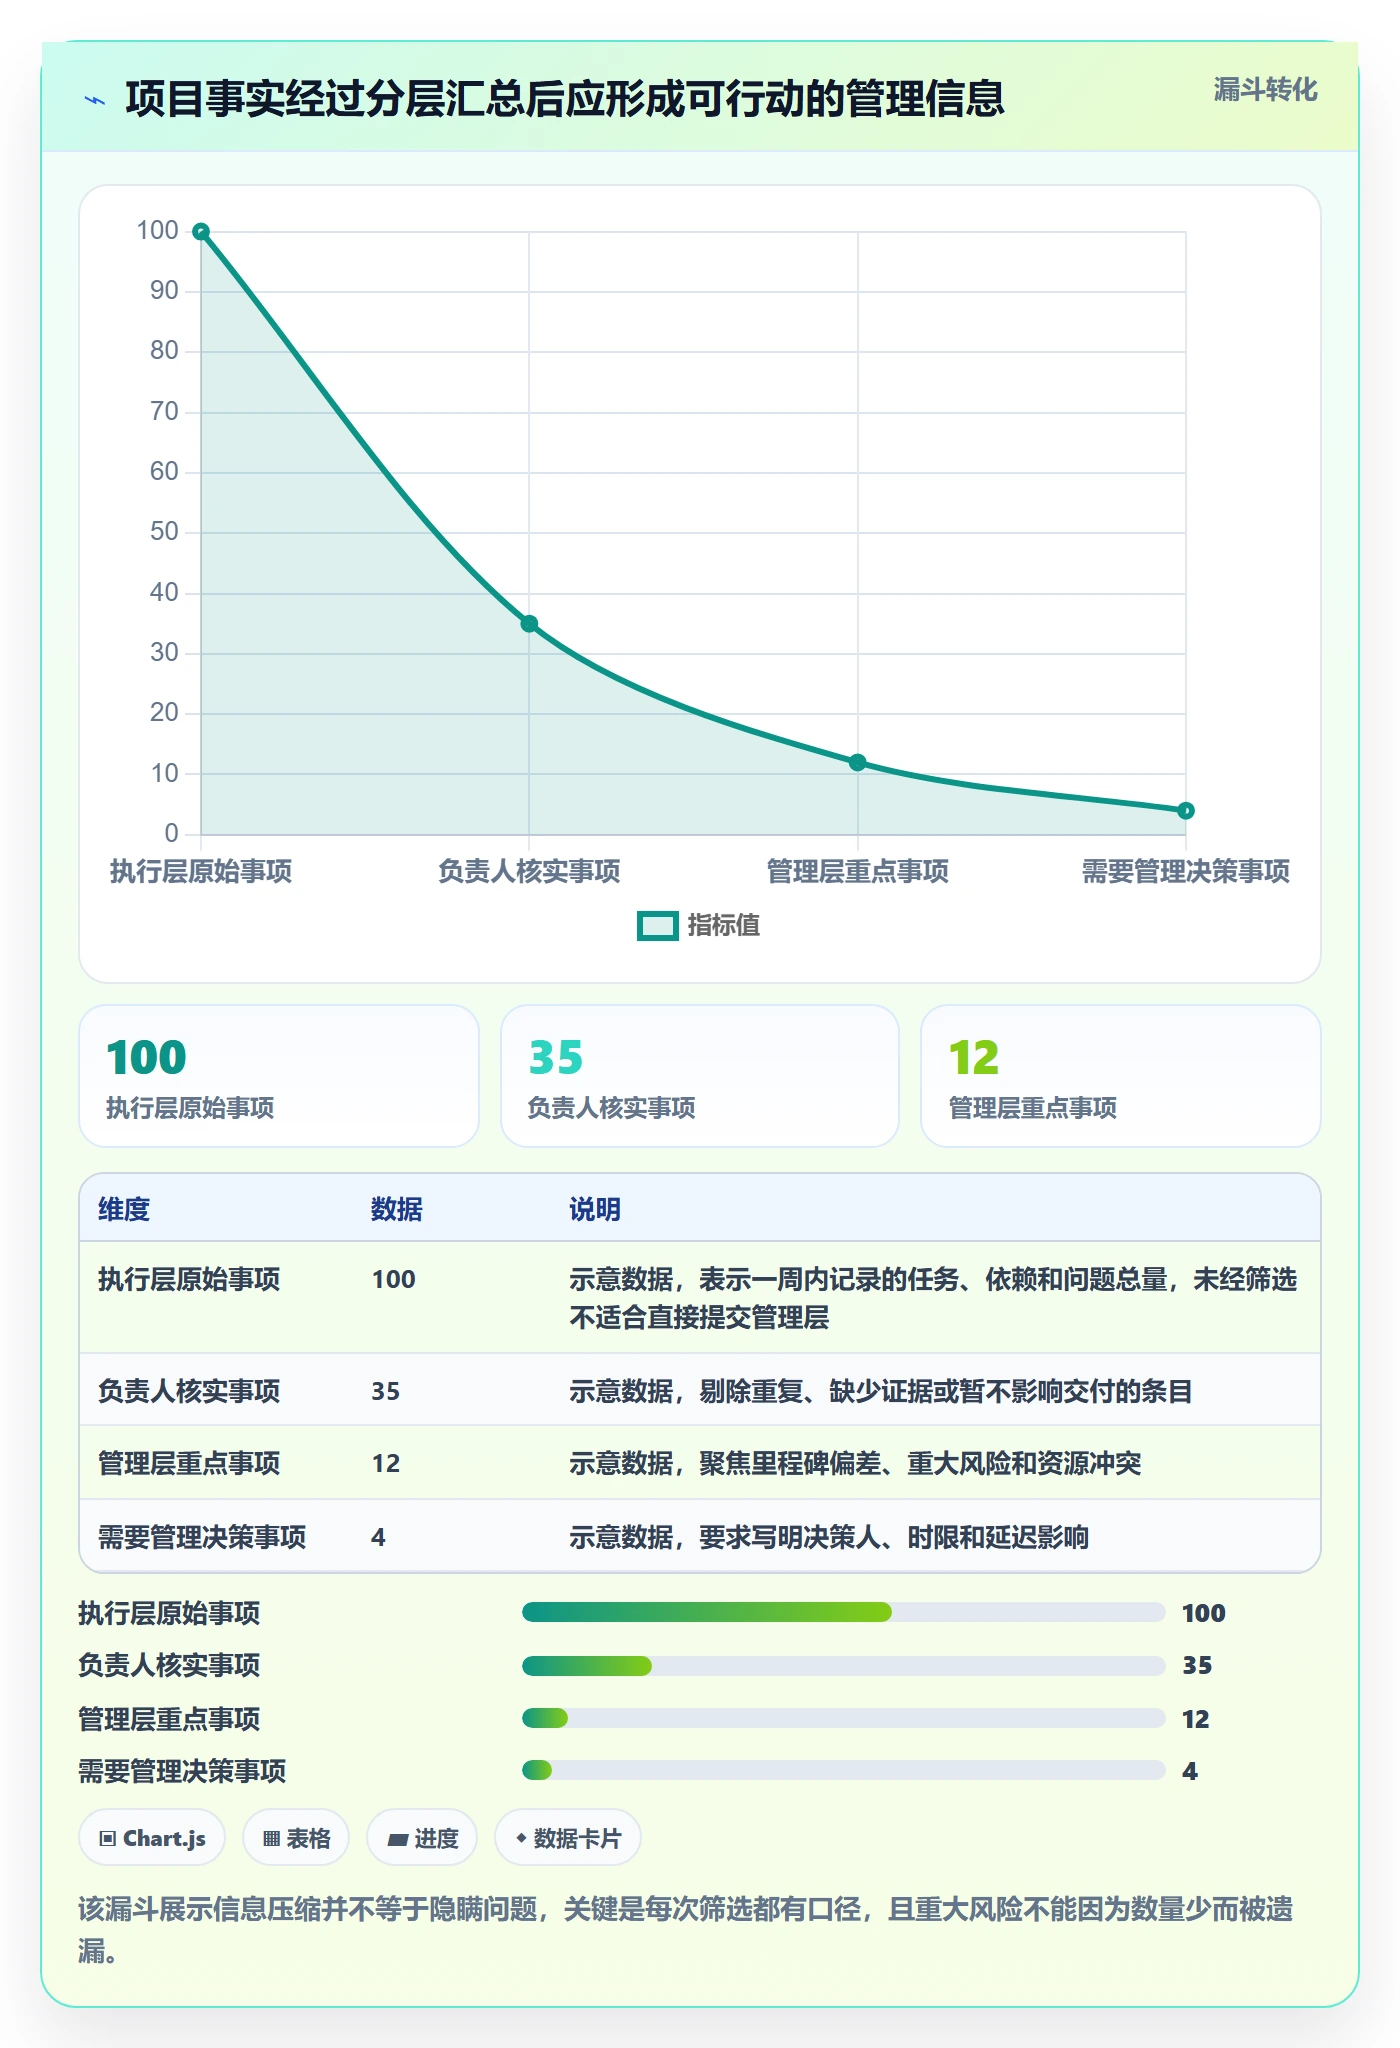Click the 指标值 legend label
This screenshot has width=1400, height=2048.
click(x=724, y=926)
